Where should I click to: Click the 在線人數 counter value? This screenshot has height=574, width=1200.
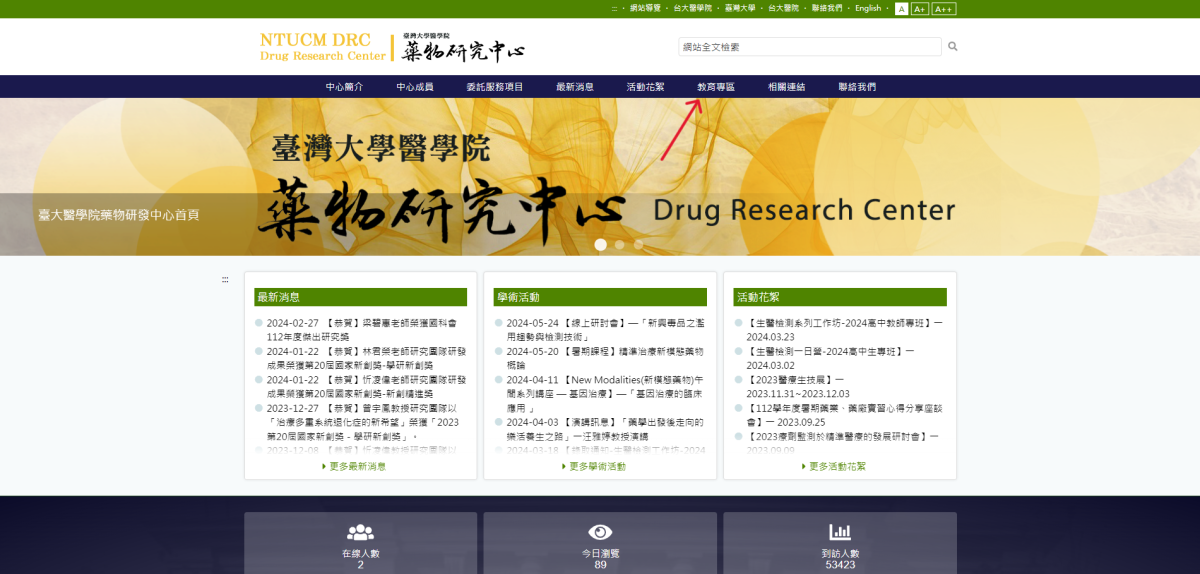click(x=360, y=565)
